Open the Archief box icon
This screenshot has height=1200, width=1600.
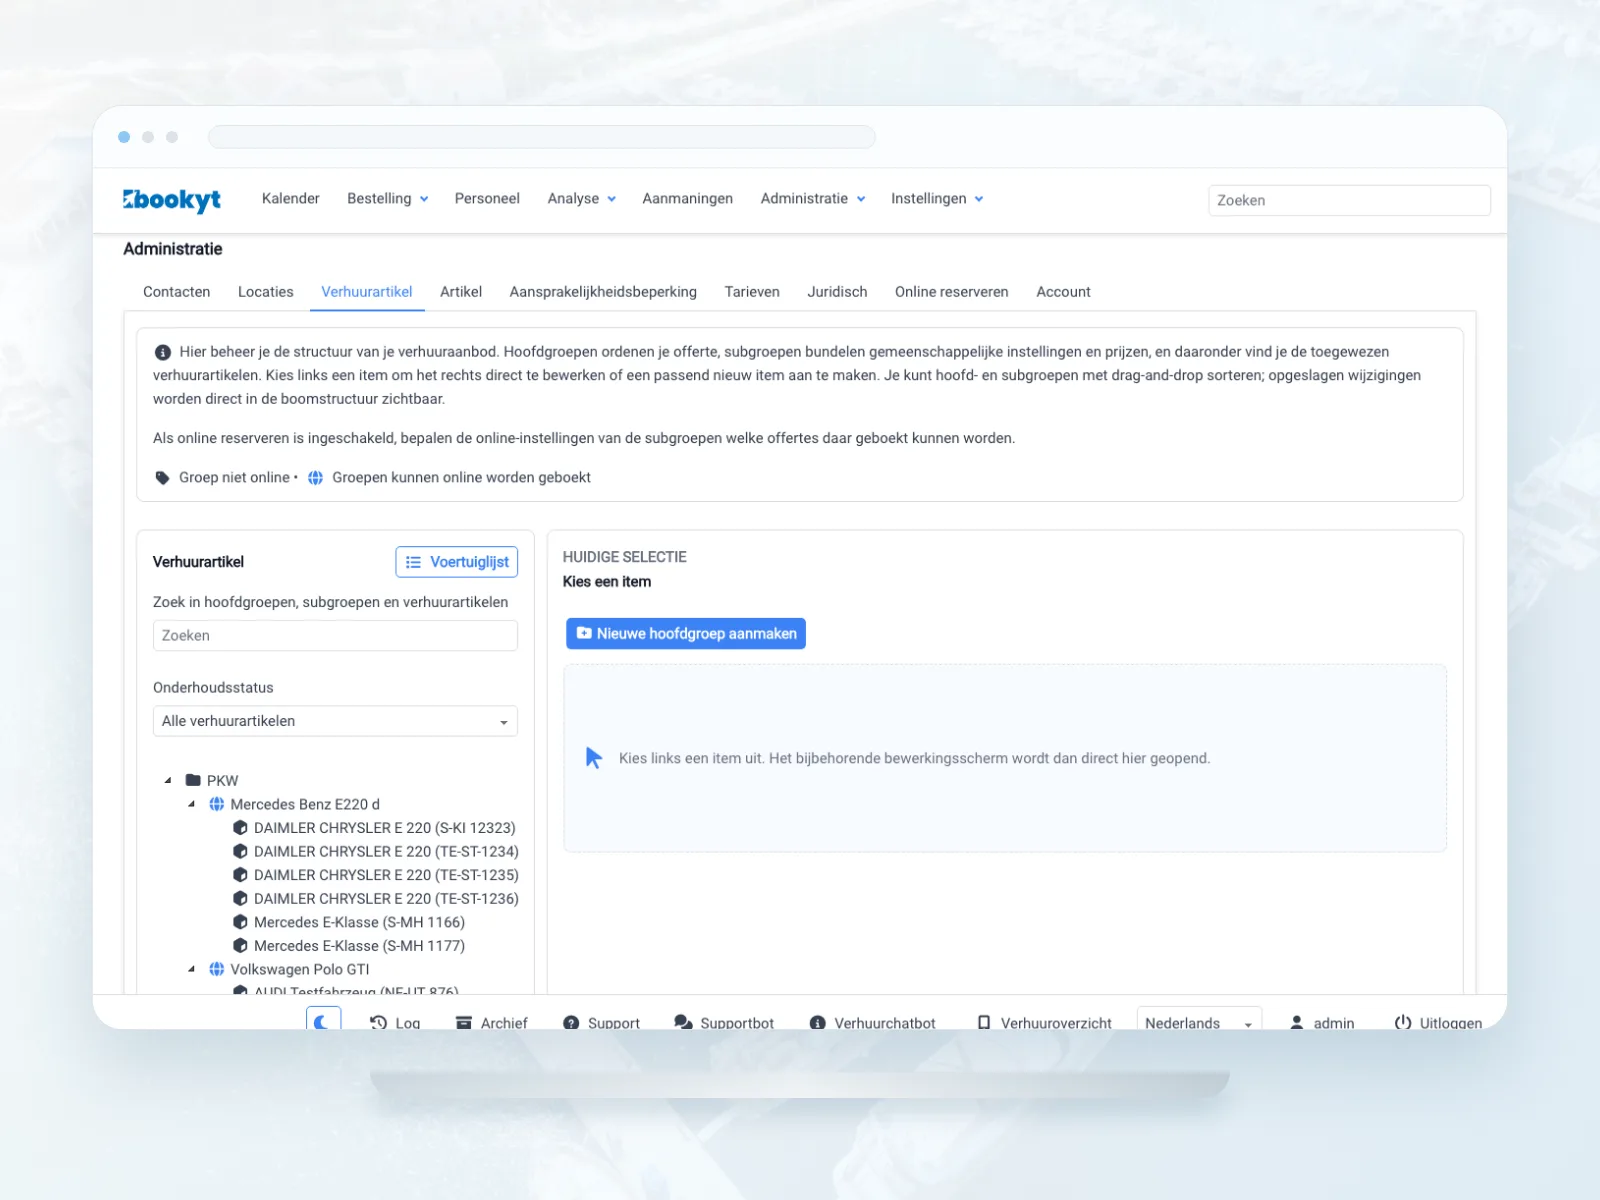(464, 1023)
